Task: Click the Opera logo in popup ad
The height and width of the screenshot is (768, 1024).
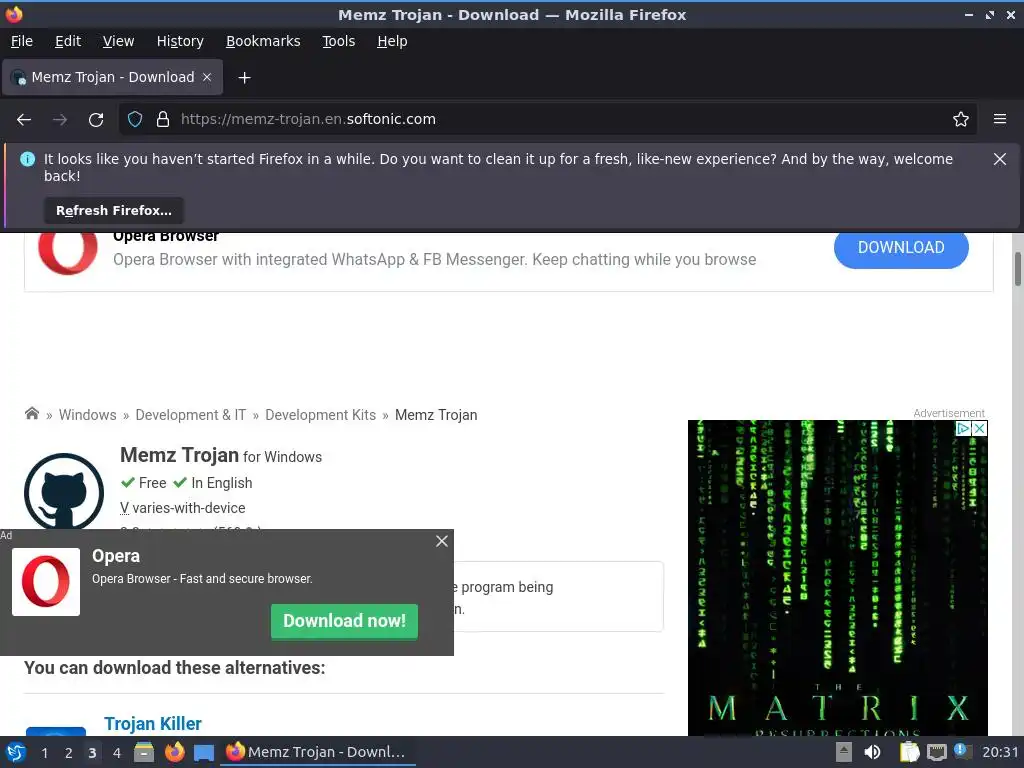Action: pyautogui.click(x=46, y=582)
